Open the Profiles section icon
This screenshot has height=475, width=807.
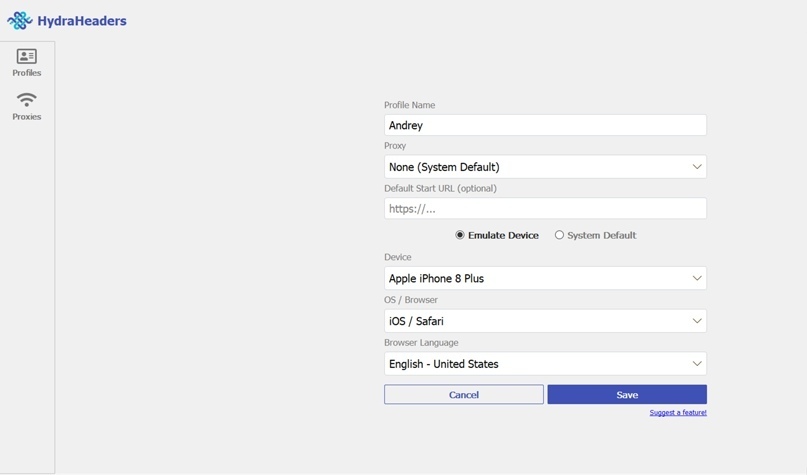[27, 56]
